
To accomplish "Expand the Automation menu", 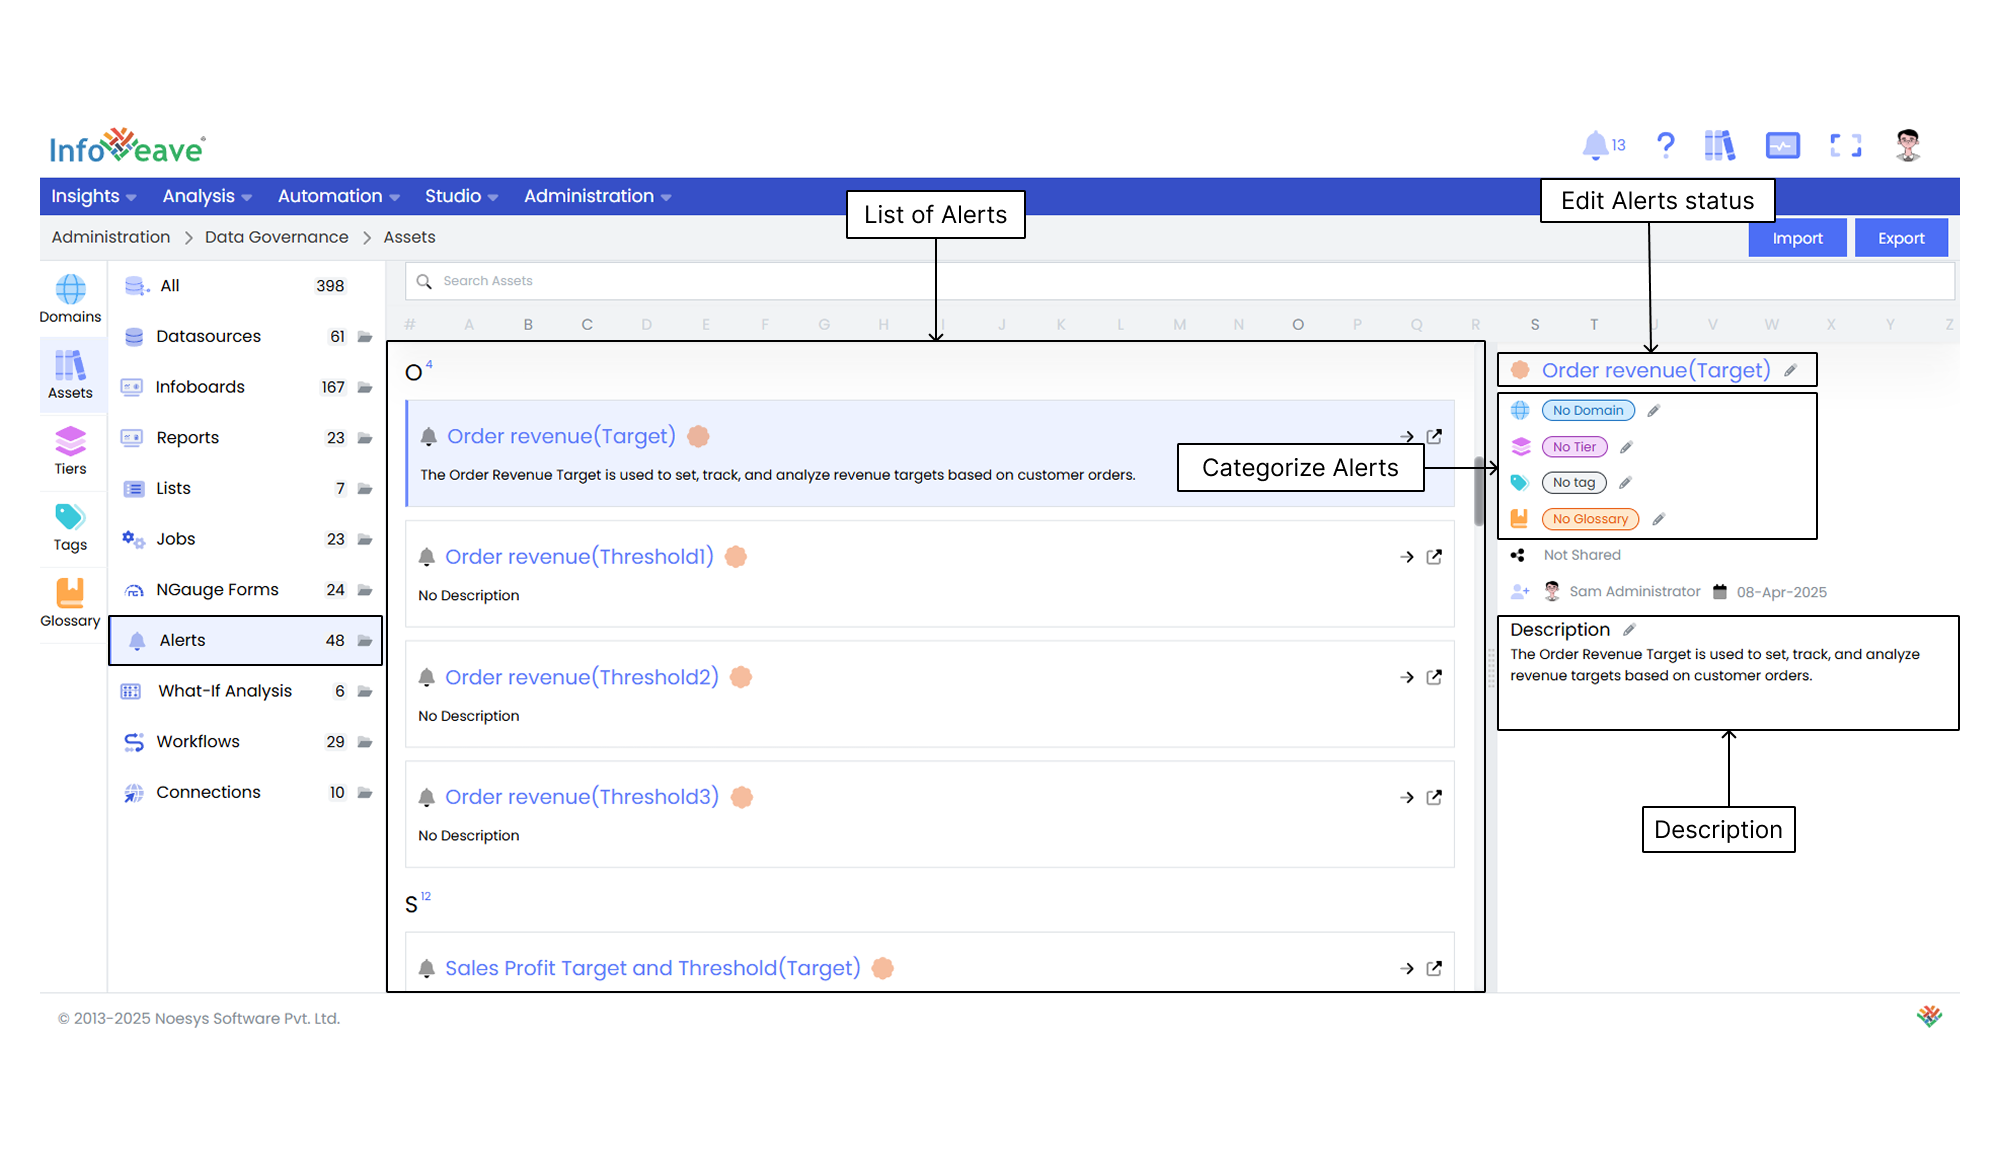I will (338, 196).
